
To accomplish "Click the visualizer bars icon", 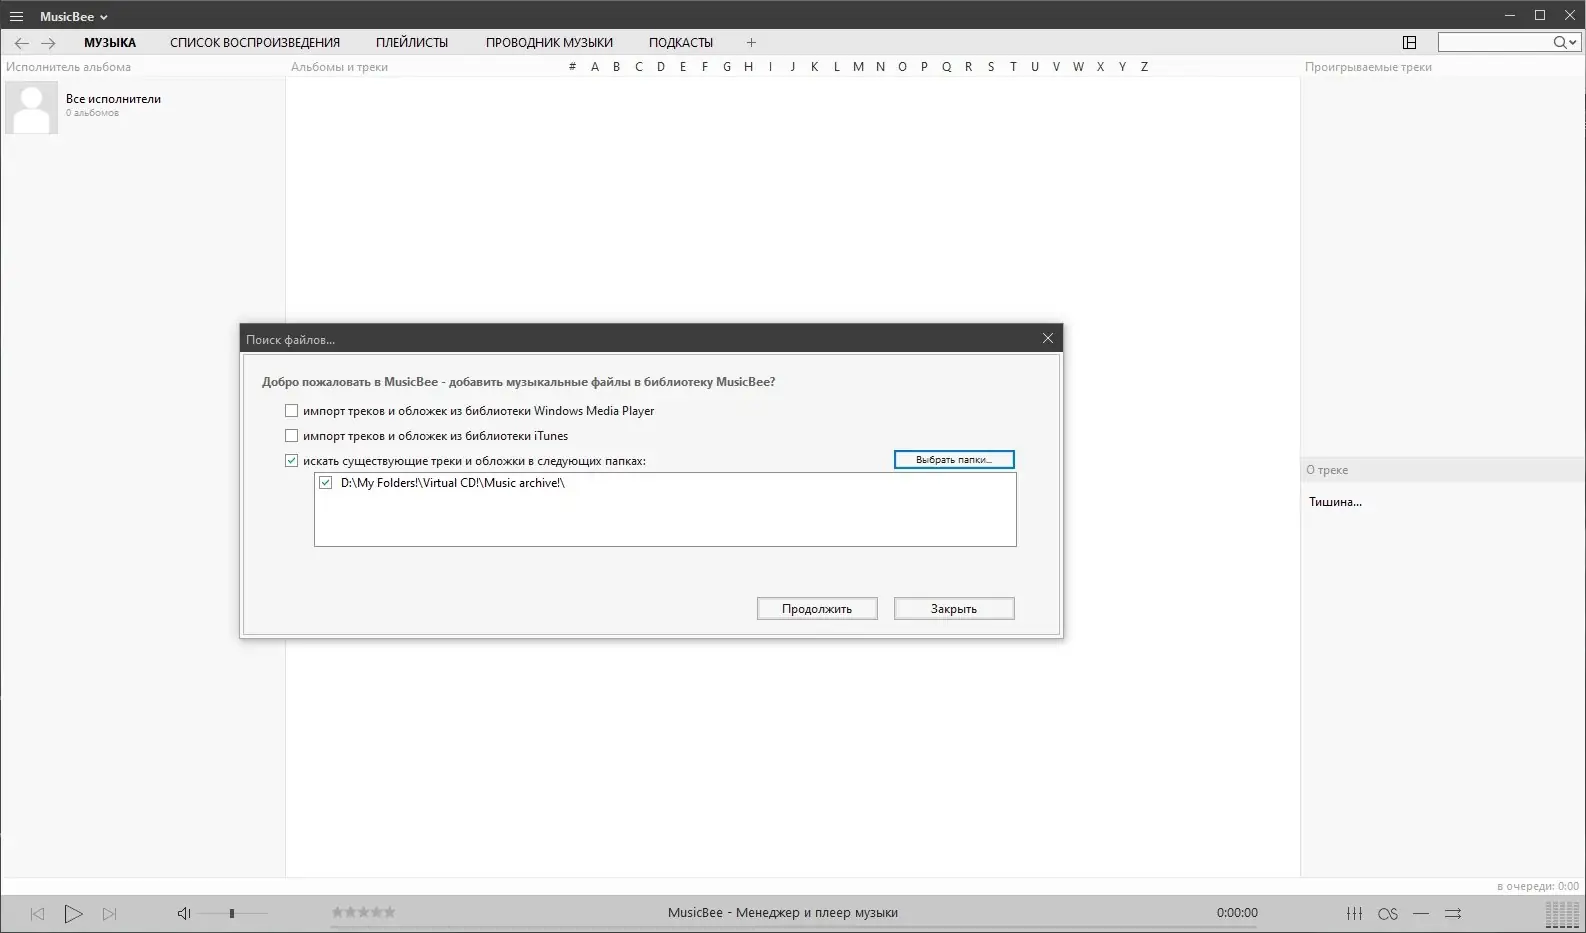I will click(x=1562, y=914).
